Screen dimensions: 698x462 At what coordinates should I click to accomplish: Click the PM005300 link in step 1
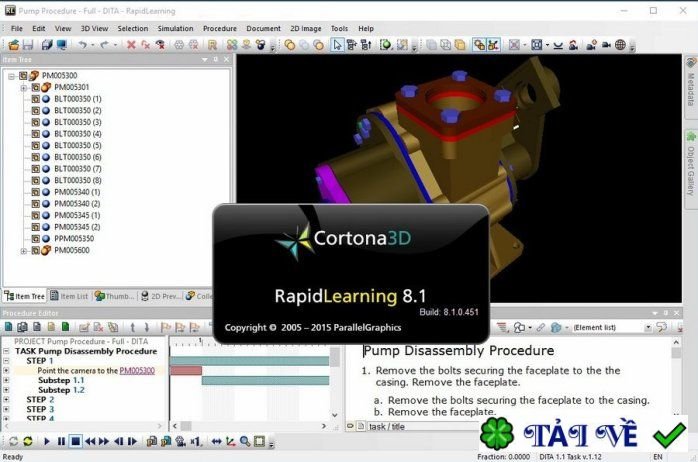137,370
